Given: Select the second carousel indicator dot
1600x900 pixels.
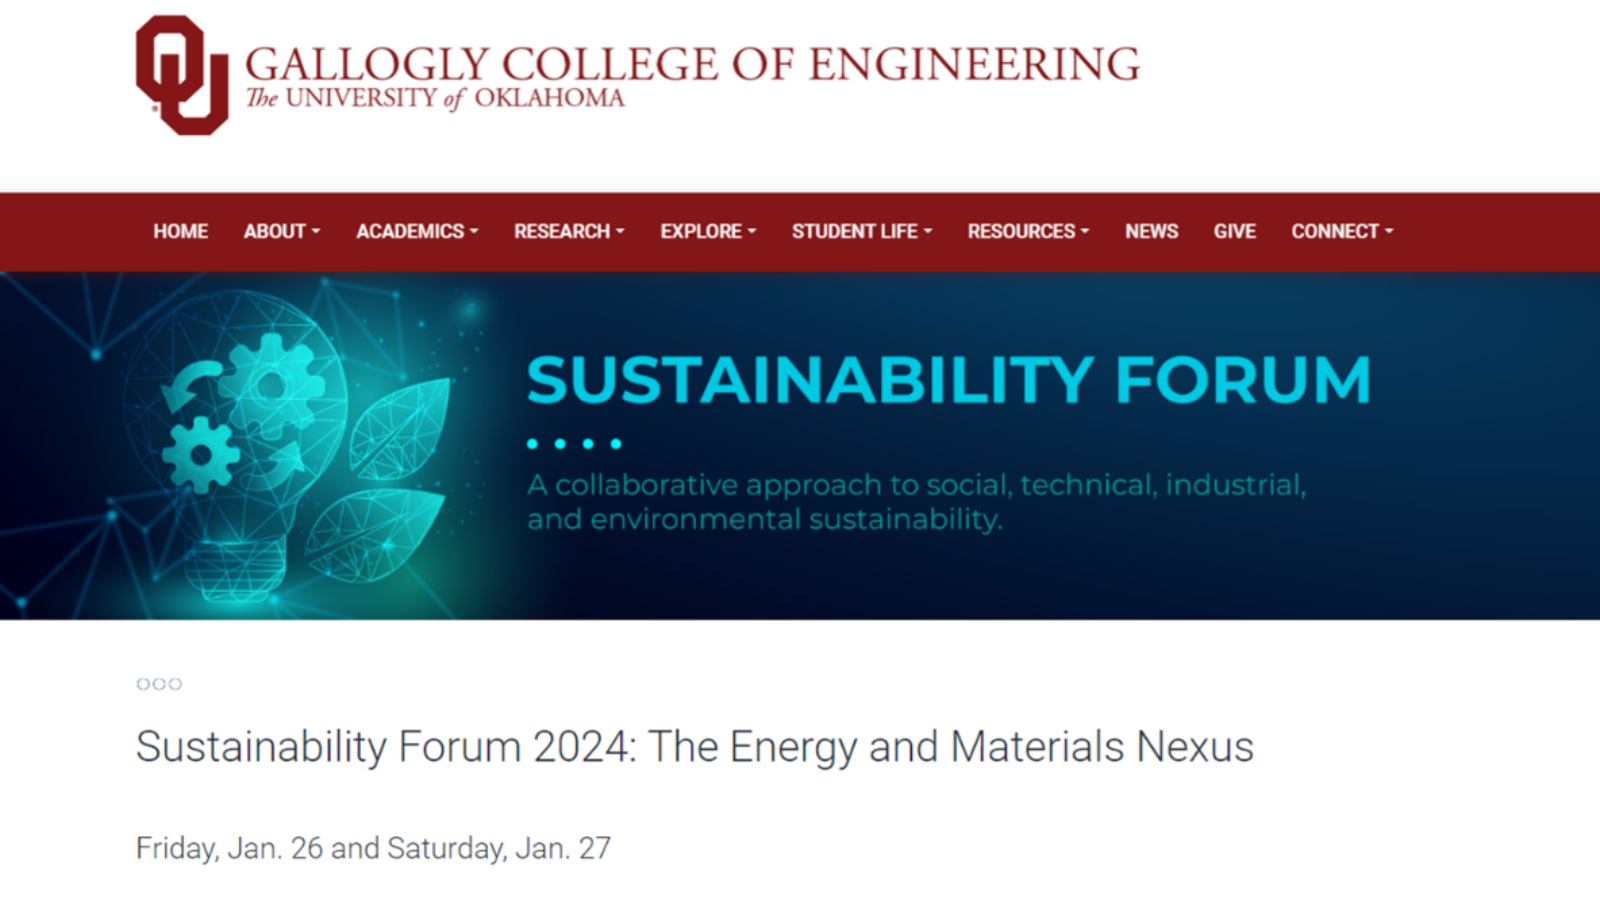Looking at the screenshot, I should 159,684.
